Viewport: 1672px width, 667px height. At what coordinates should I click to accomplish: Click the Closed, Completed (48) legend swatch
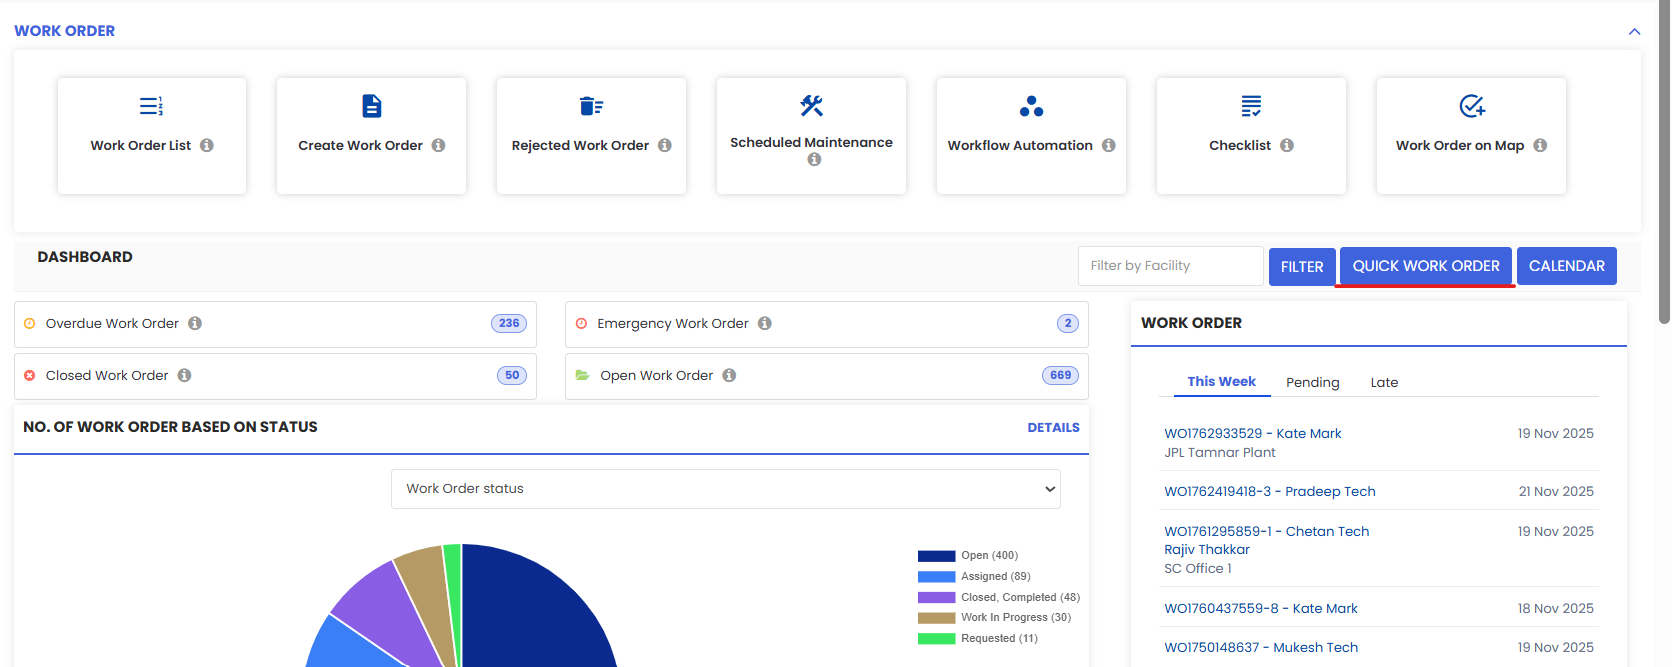click(936, 598)
